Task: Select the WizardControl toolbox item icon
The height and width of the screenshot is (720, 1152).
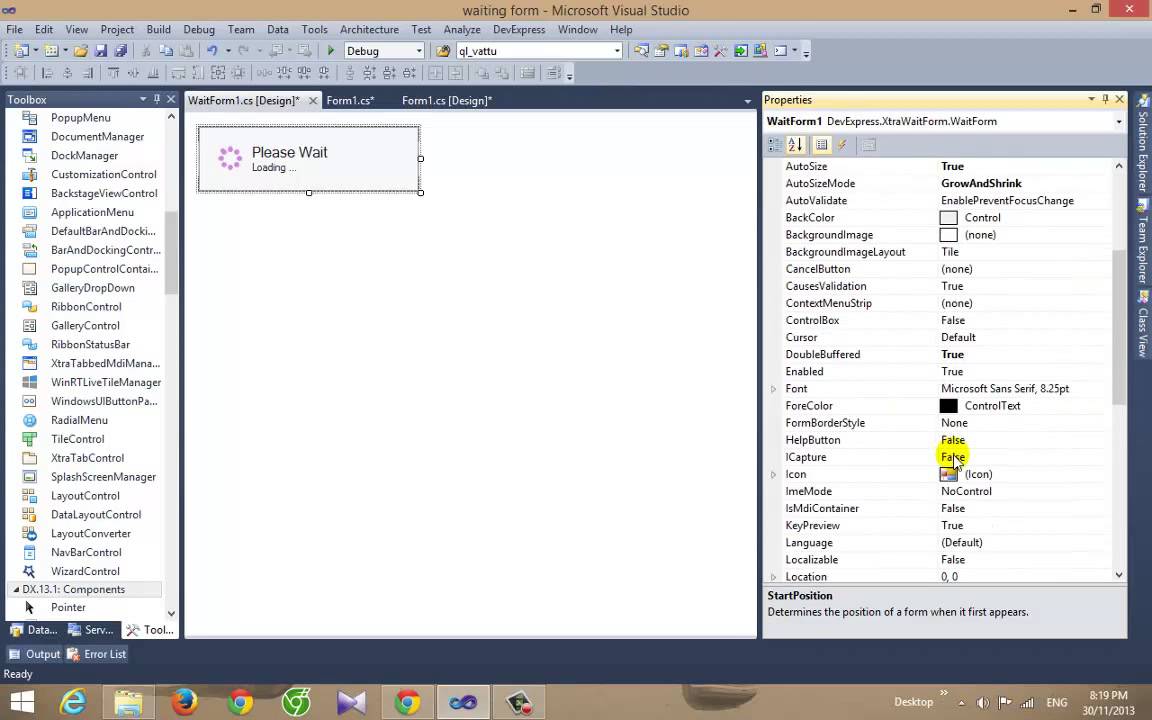Action: click(x=29, y=571)
